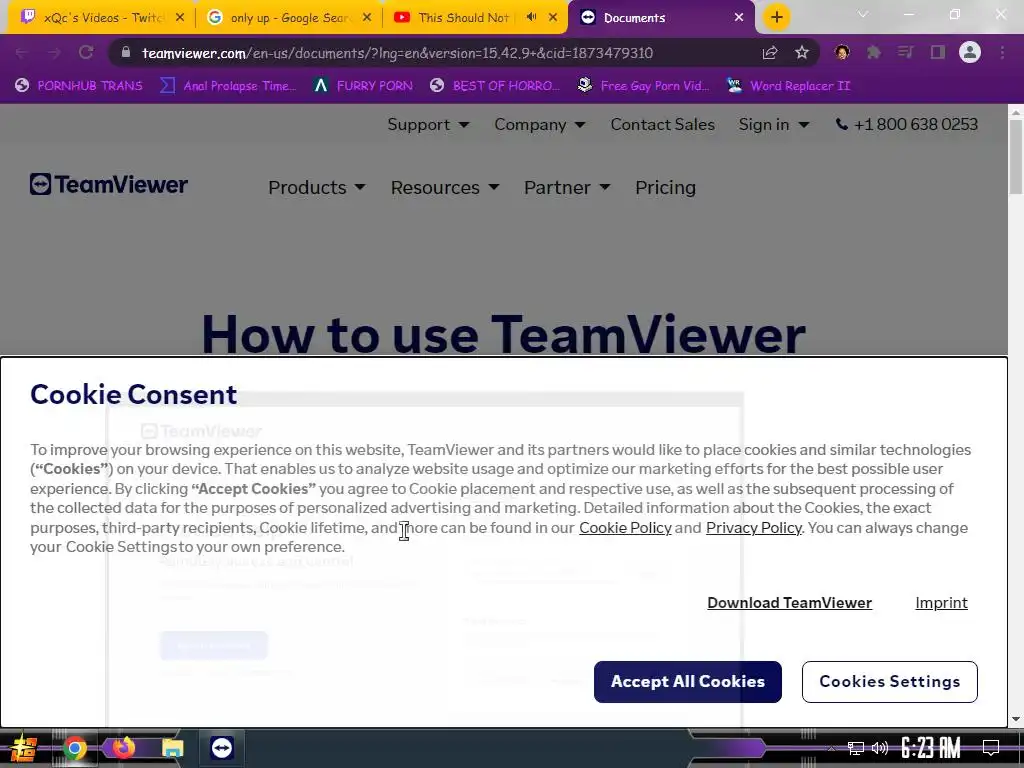
Task: Click the avatar extension icon in the toolbar
Action: point(842,52)
